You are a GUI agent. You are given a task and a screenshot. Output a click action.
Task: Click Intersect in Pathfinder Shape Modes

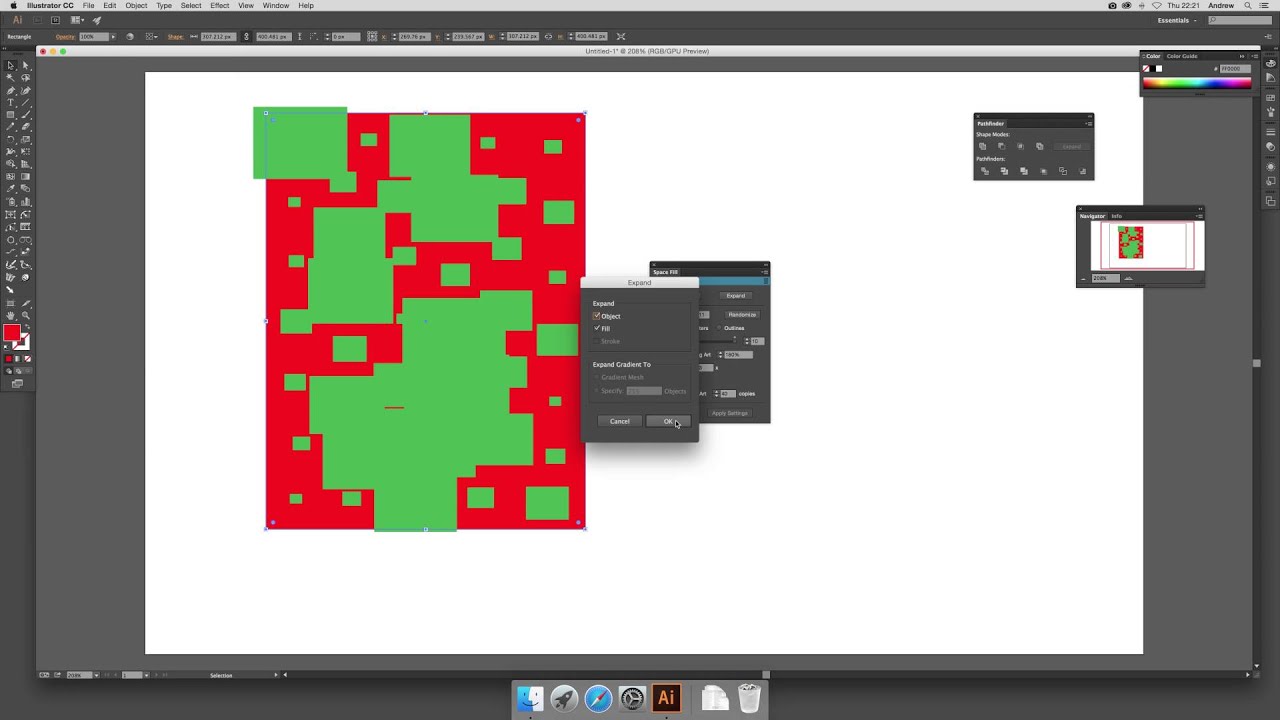tap(1020, 146)
